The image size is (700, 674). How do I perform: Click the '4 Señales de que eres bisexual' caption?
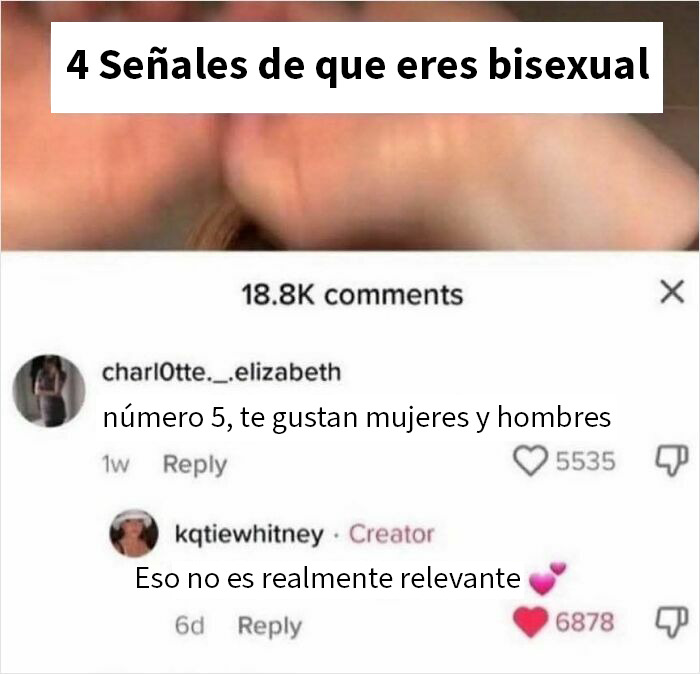357,66
